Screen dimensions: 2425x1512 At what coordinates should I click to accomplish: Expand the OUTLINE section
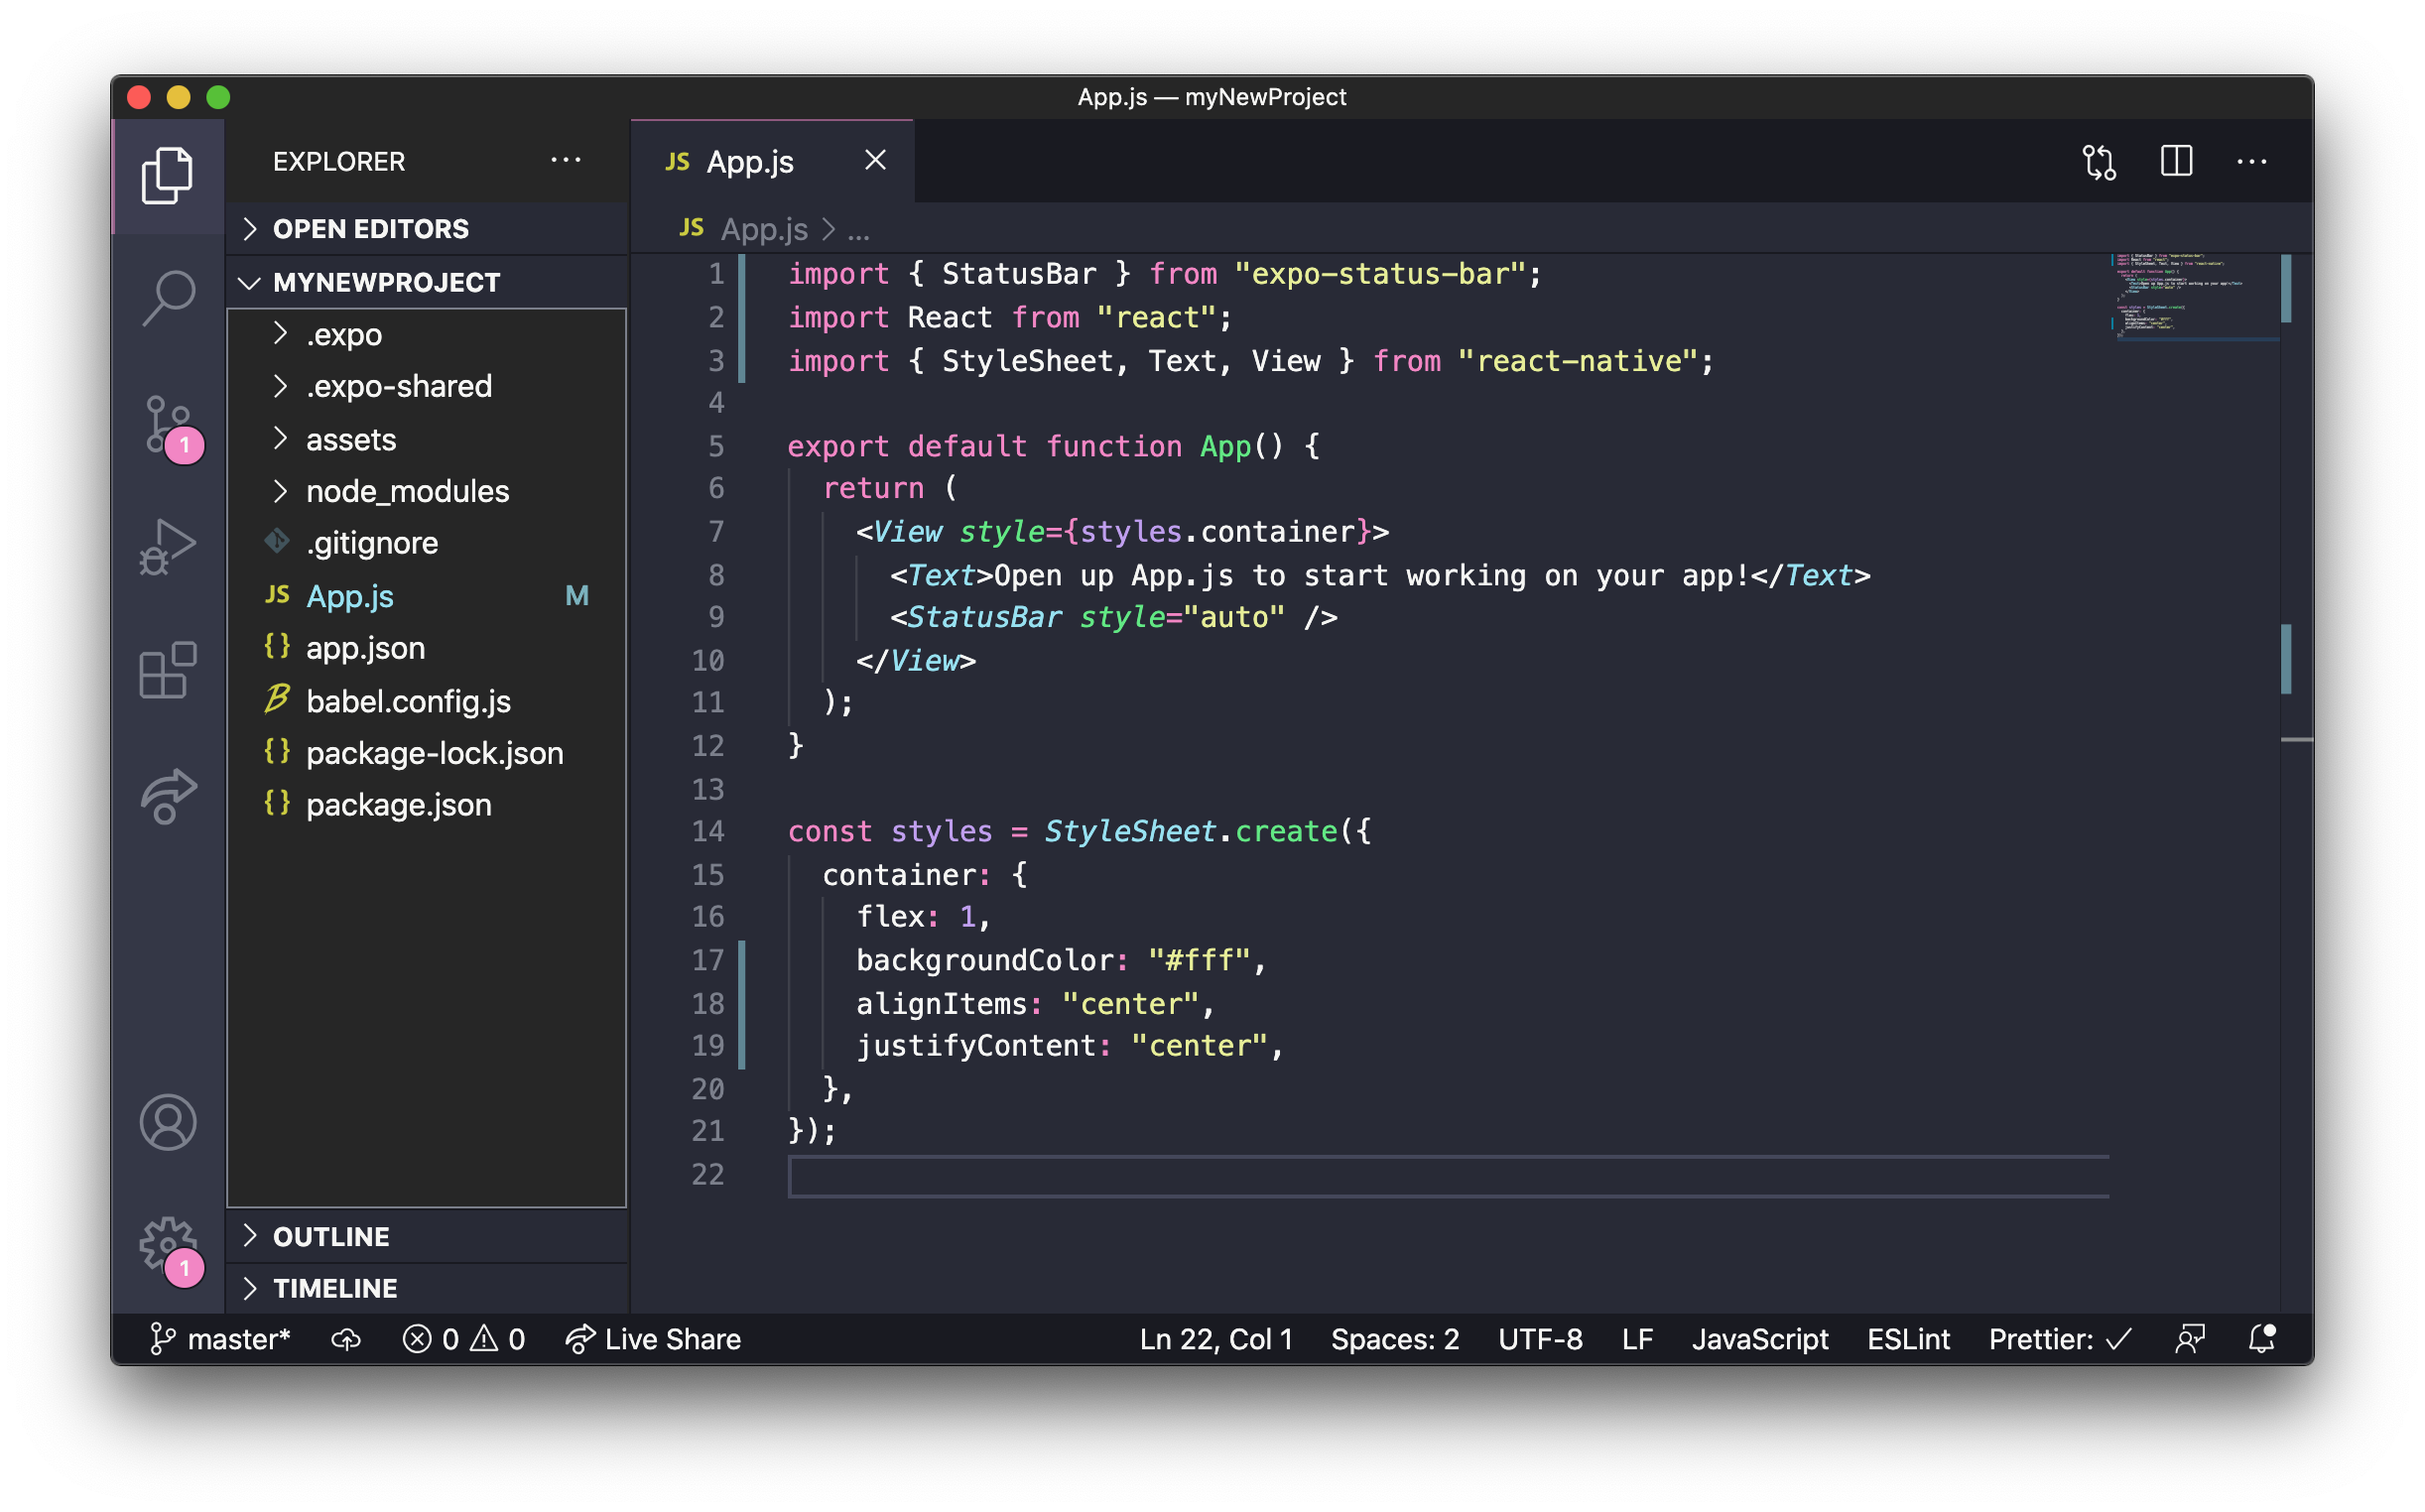pos(428,1237)
